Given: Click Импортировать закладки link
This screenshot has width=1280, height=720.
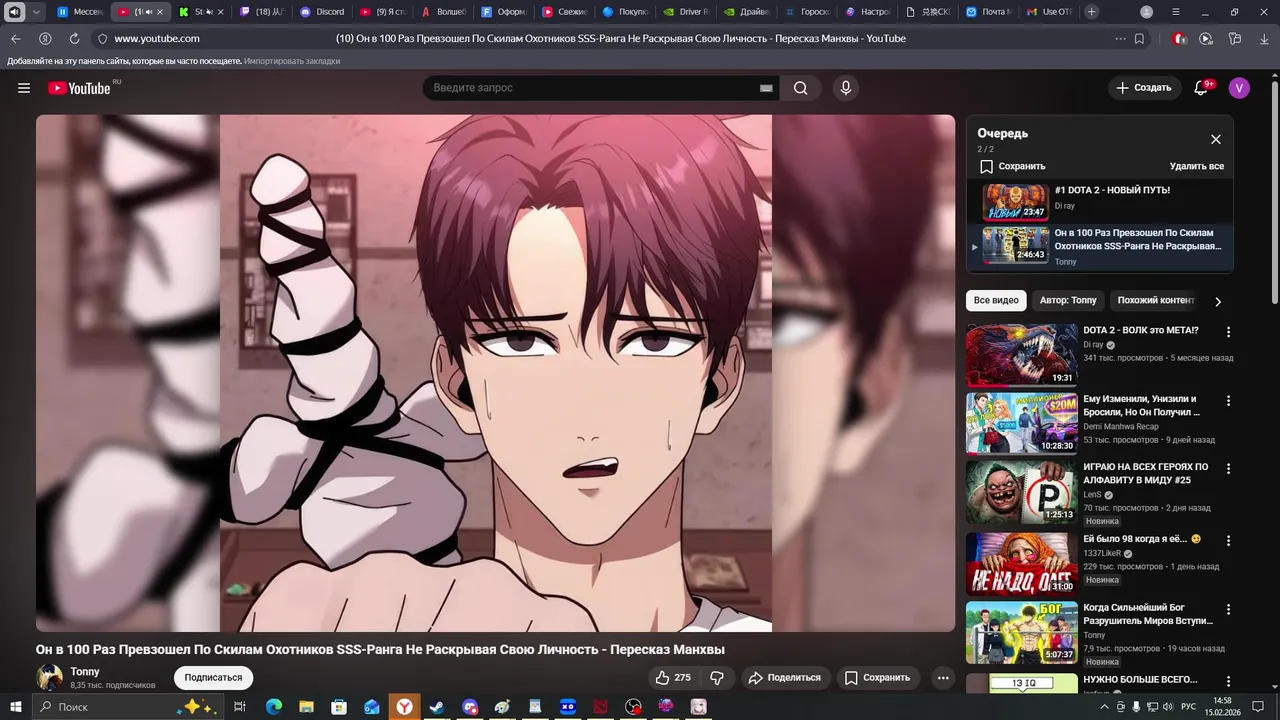Looking at the screenshot, I should click(x=292, y=61).
